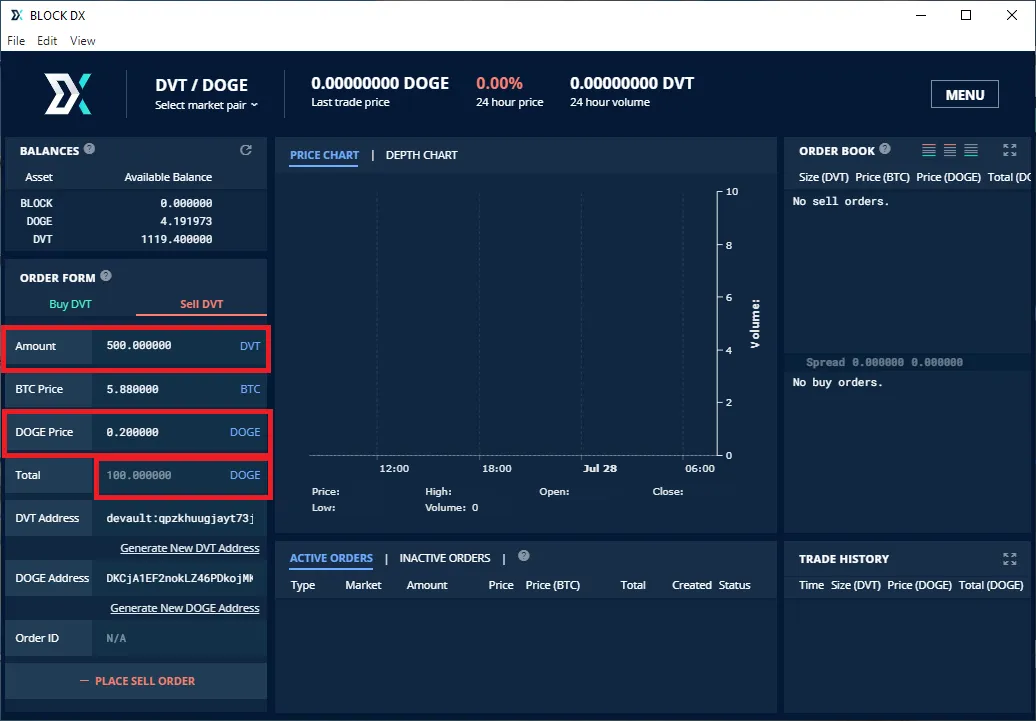Click the Block DX logo in header

pos(67,94)
